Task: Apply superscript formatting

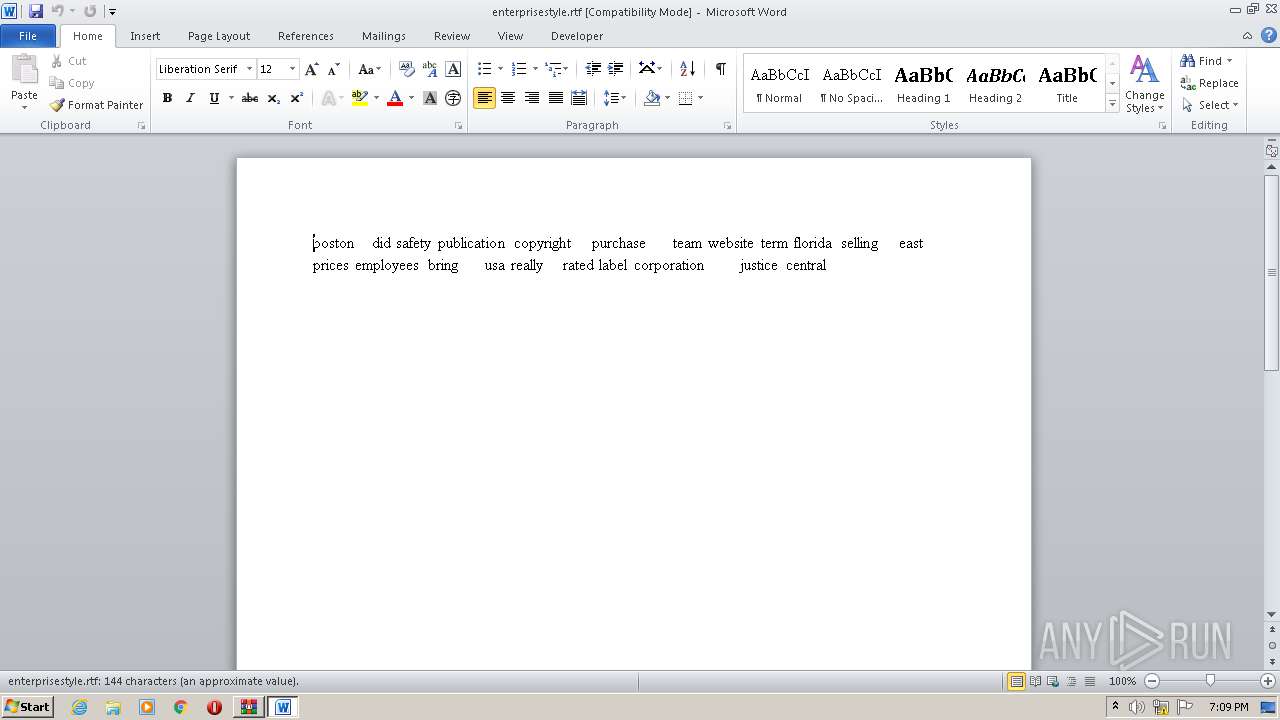Action: click(x=296, y=98)
